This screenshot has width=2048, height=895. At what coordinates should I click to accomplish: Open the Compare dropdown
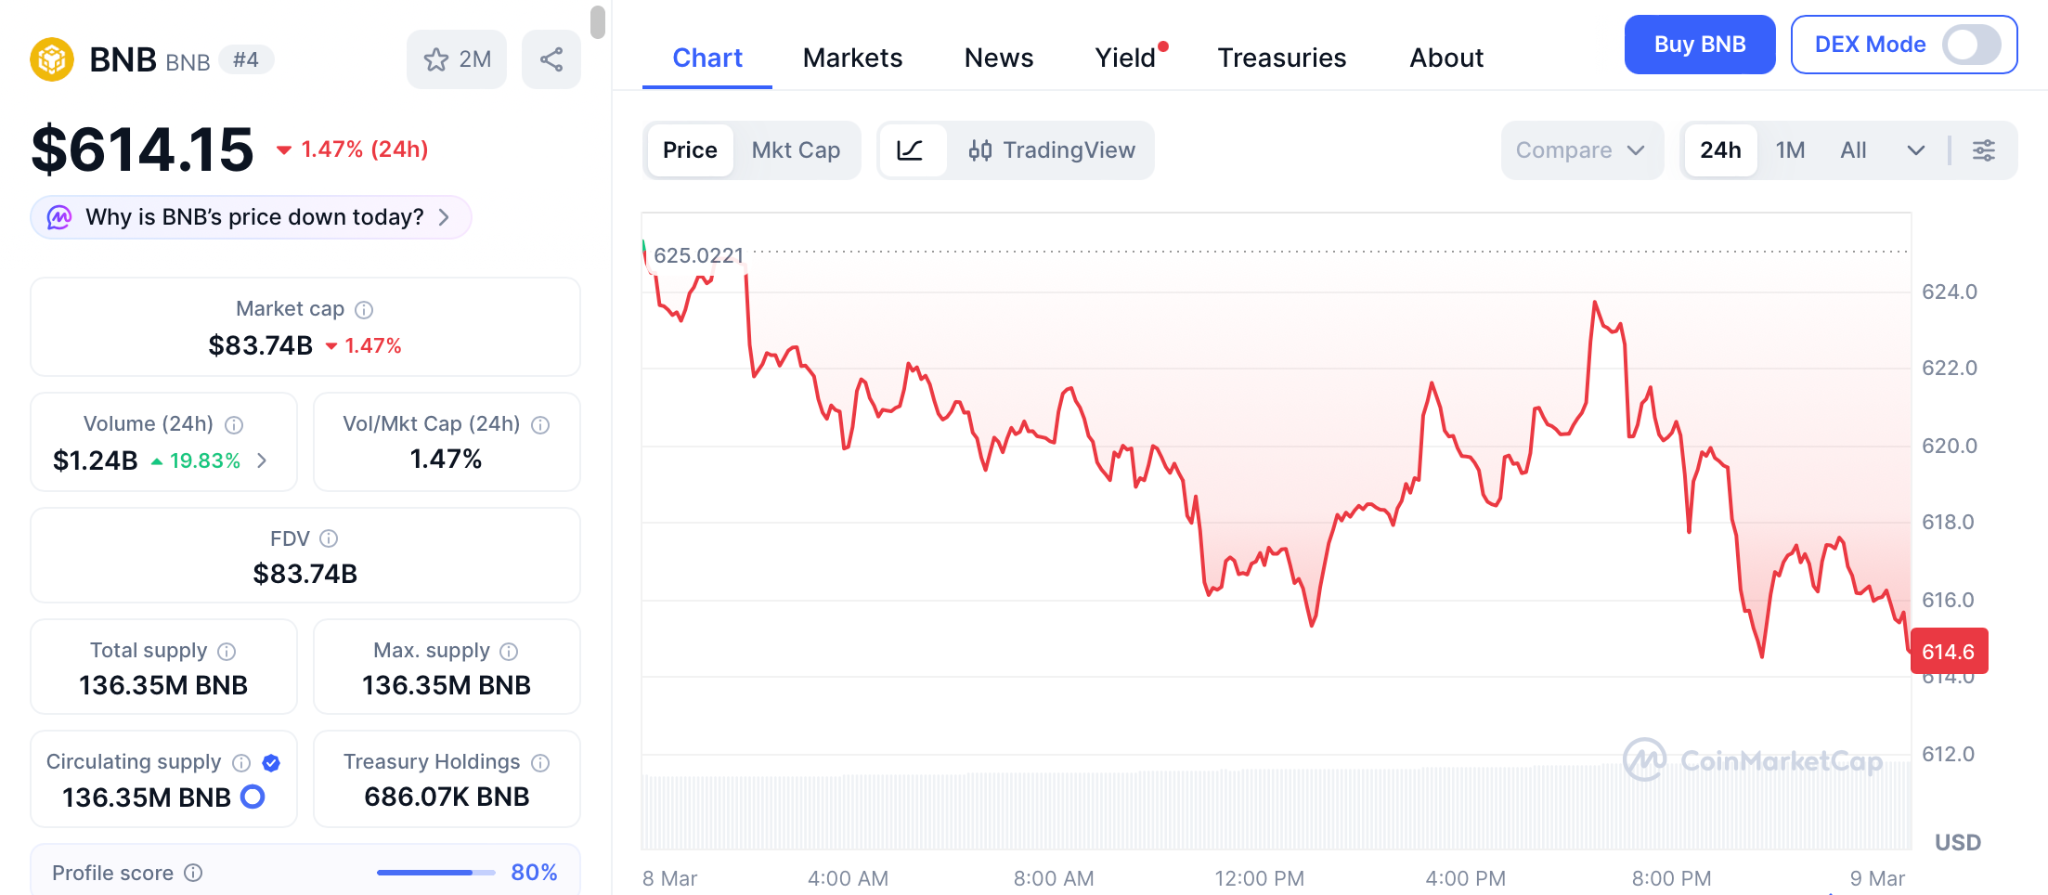coord(1580,150)
